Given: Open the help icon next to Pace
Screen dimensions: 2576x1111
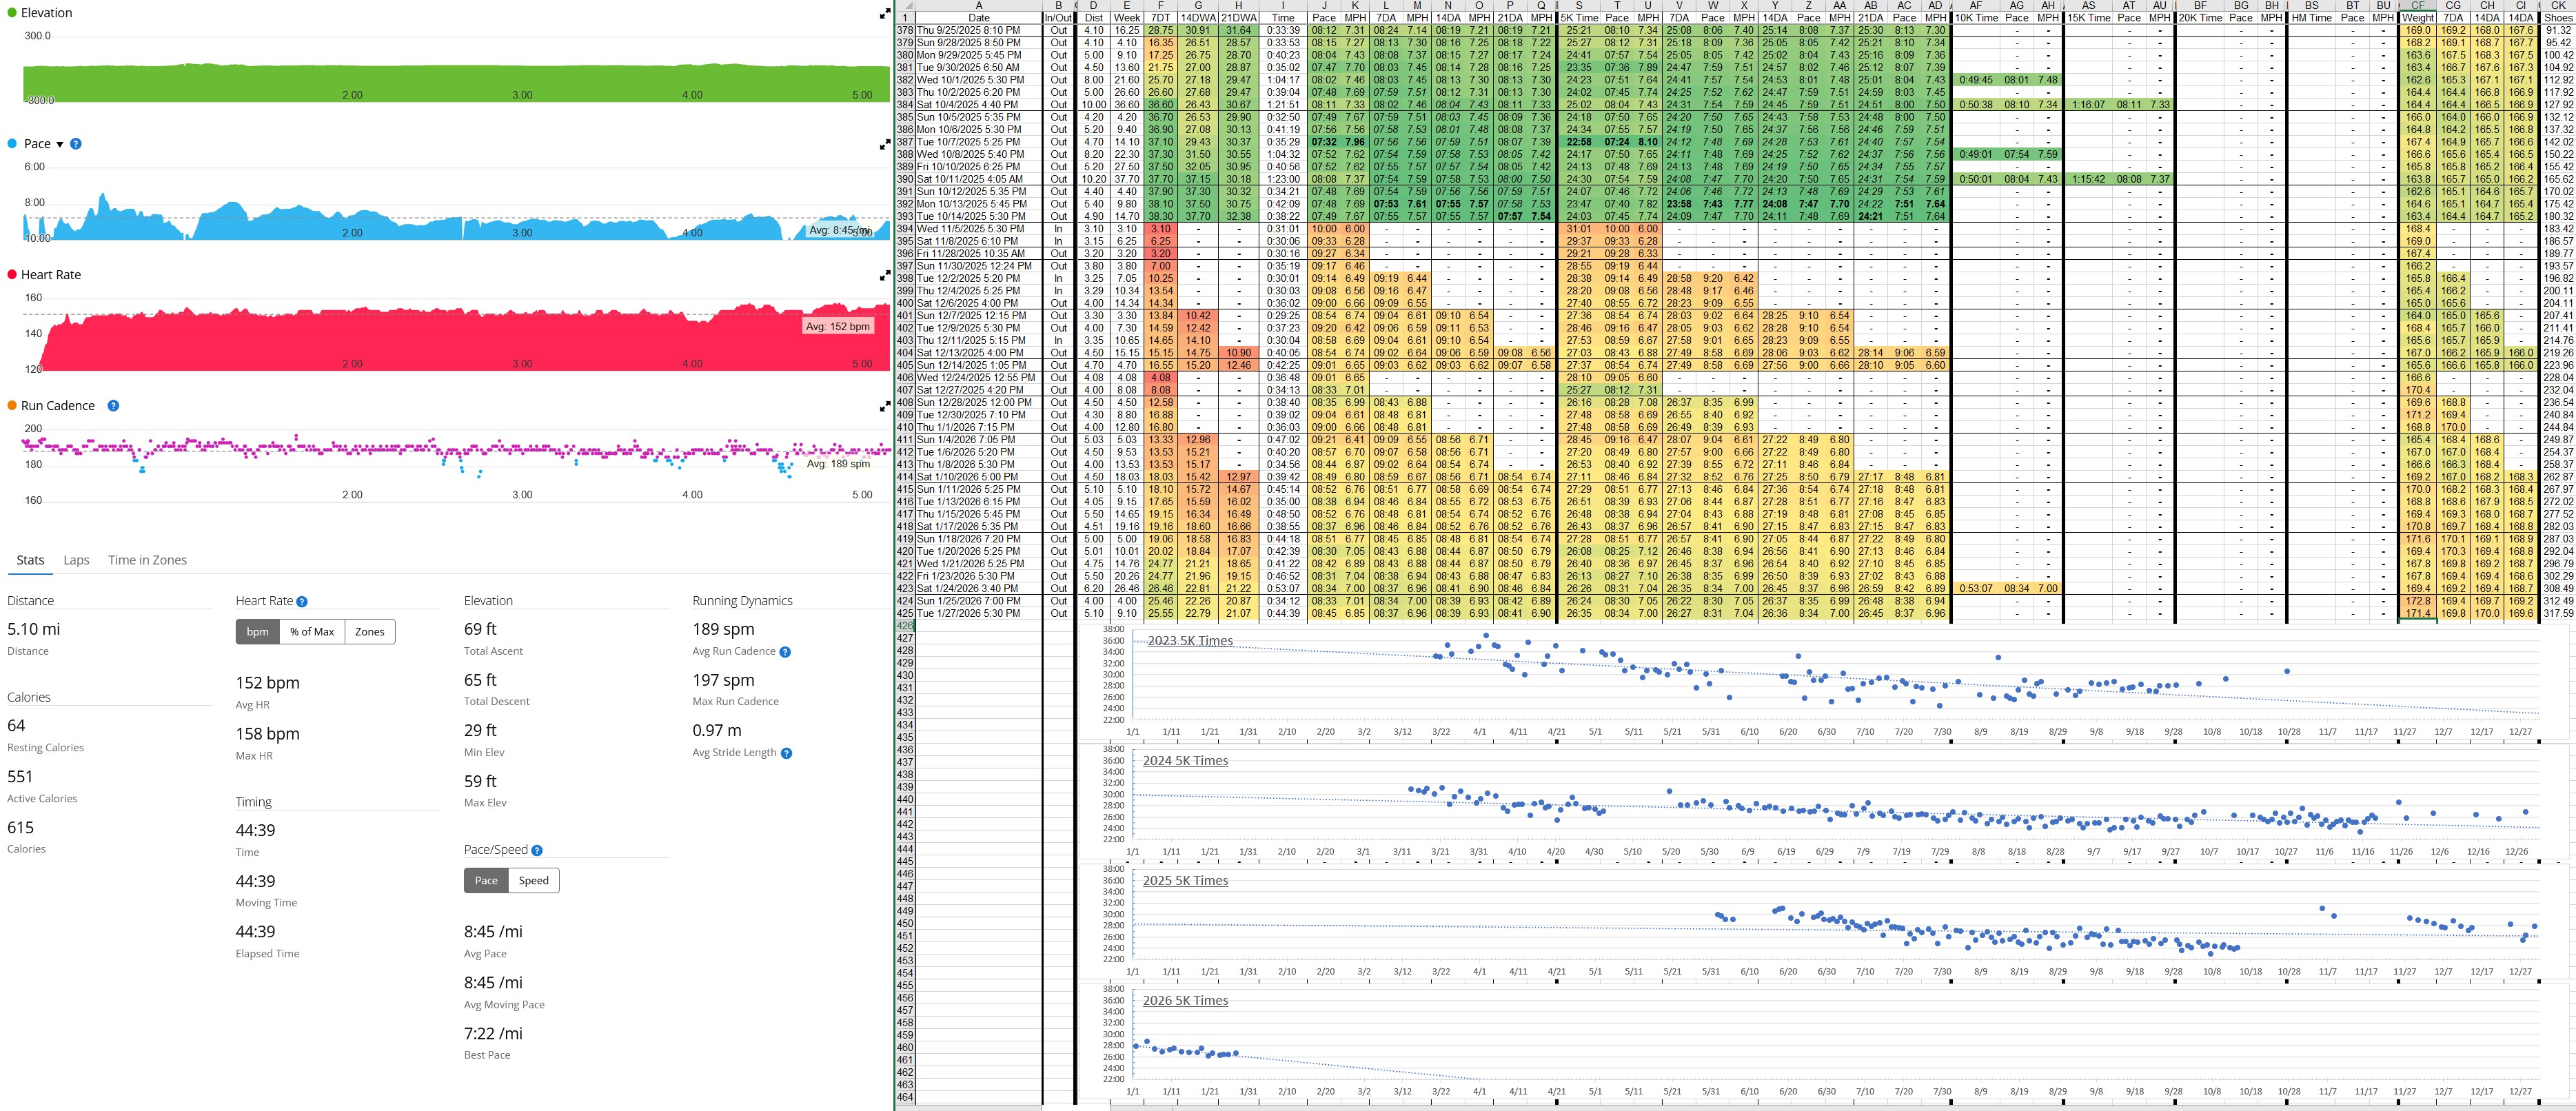Looking at the screenshot, I should coord(76,144).
